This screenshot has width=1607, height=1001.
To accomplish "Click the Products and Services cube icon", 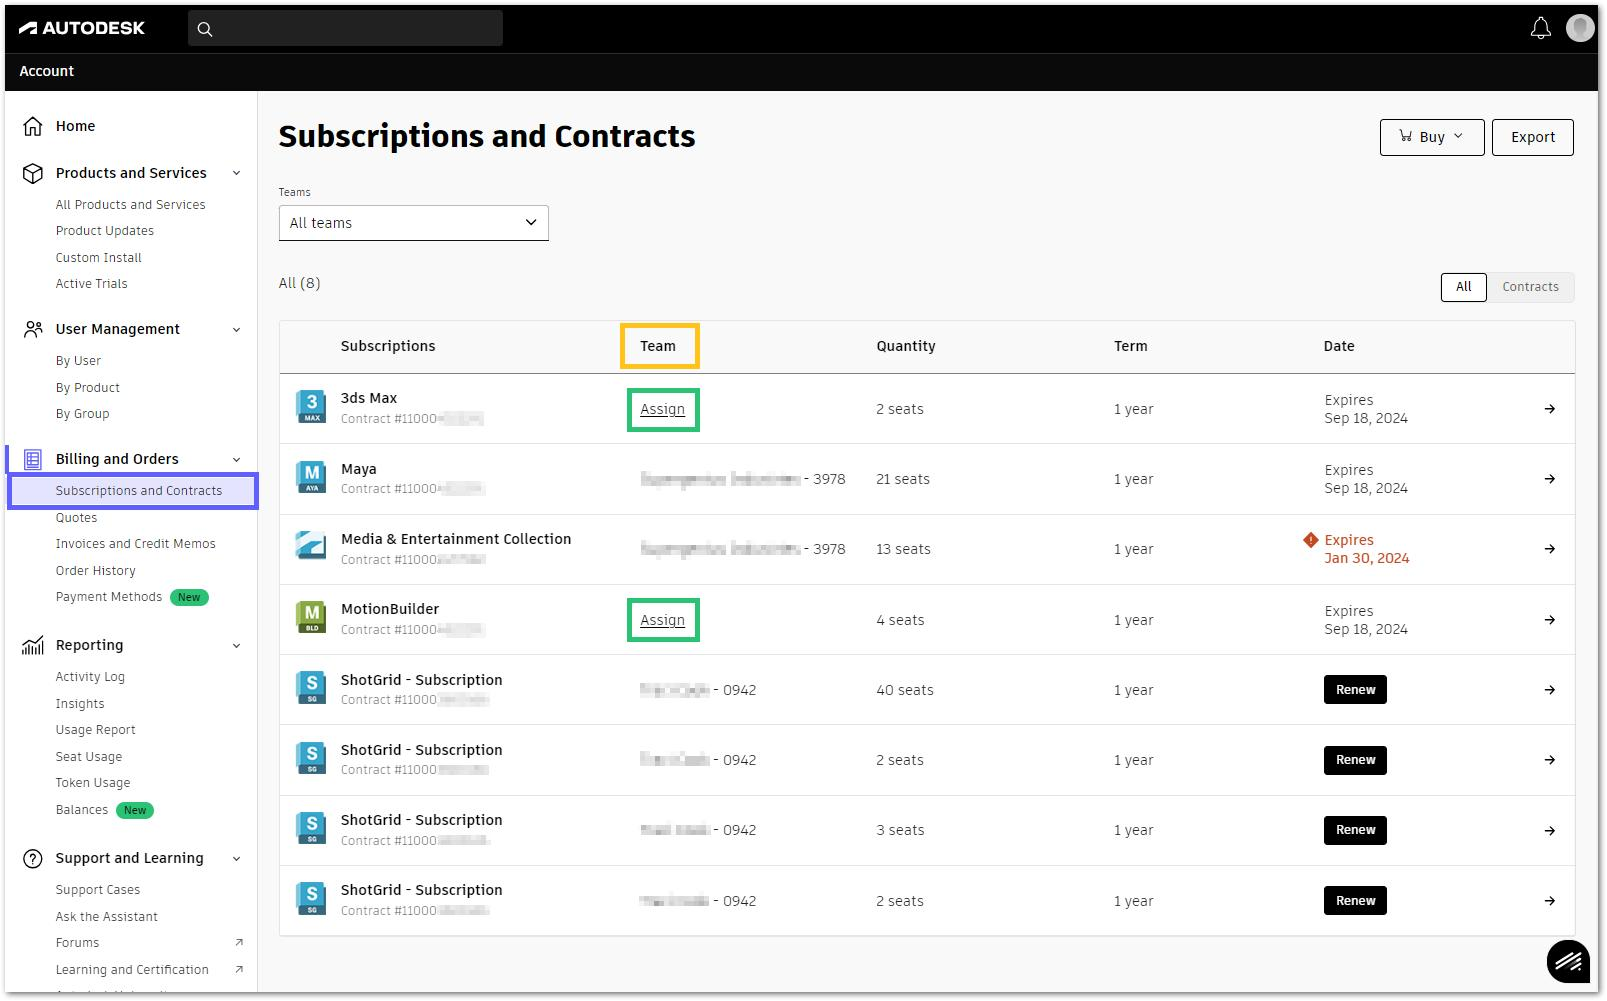I will click(33, 173).
